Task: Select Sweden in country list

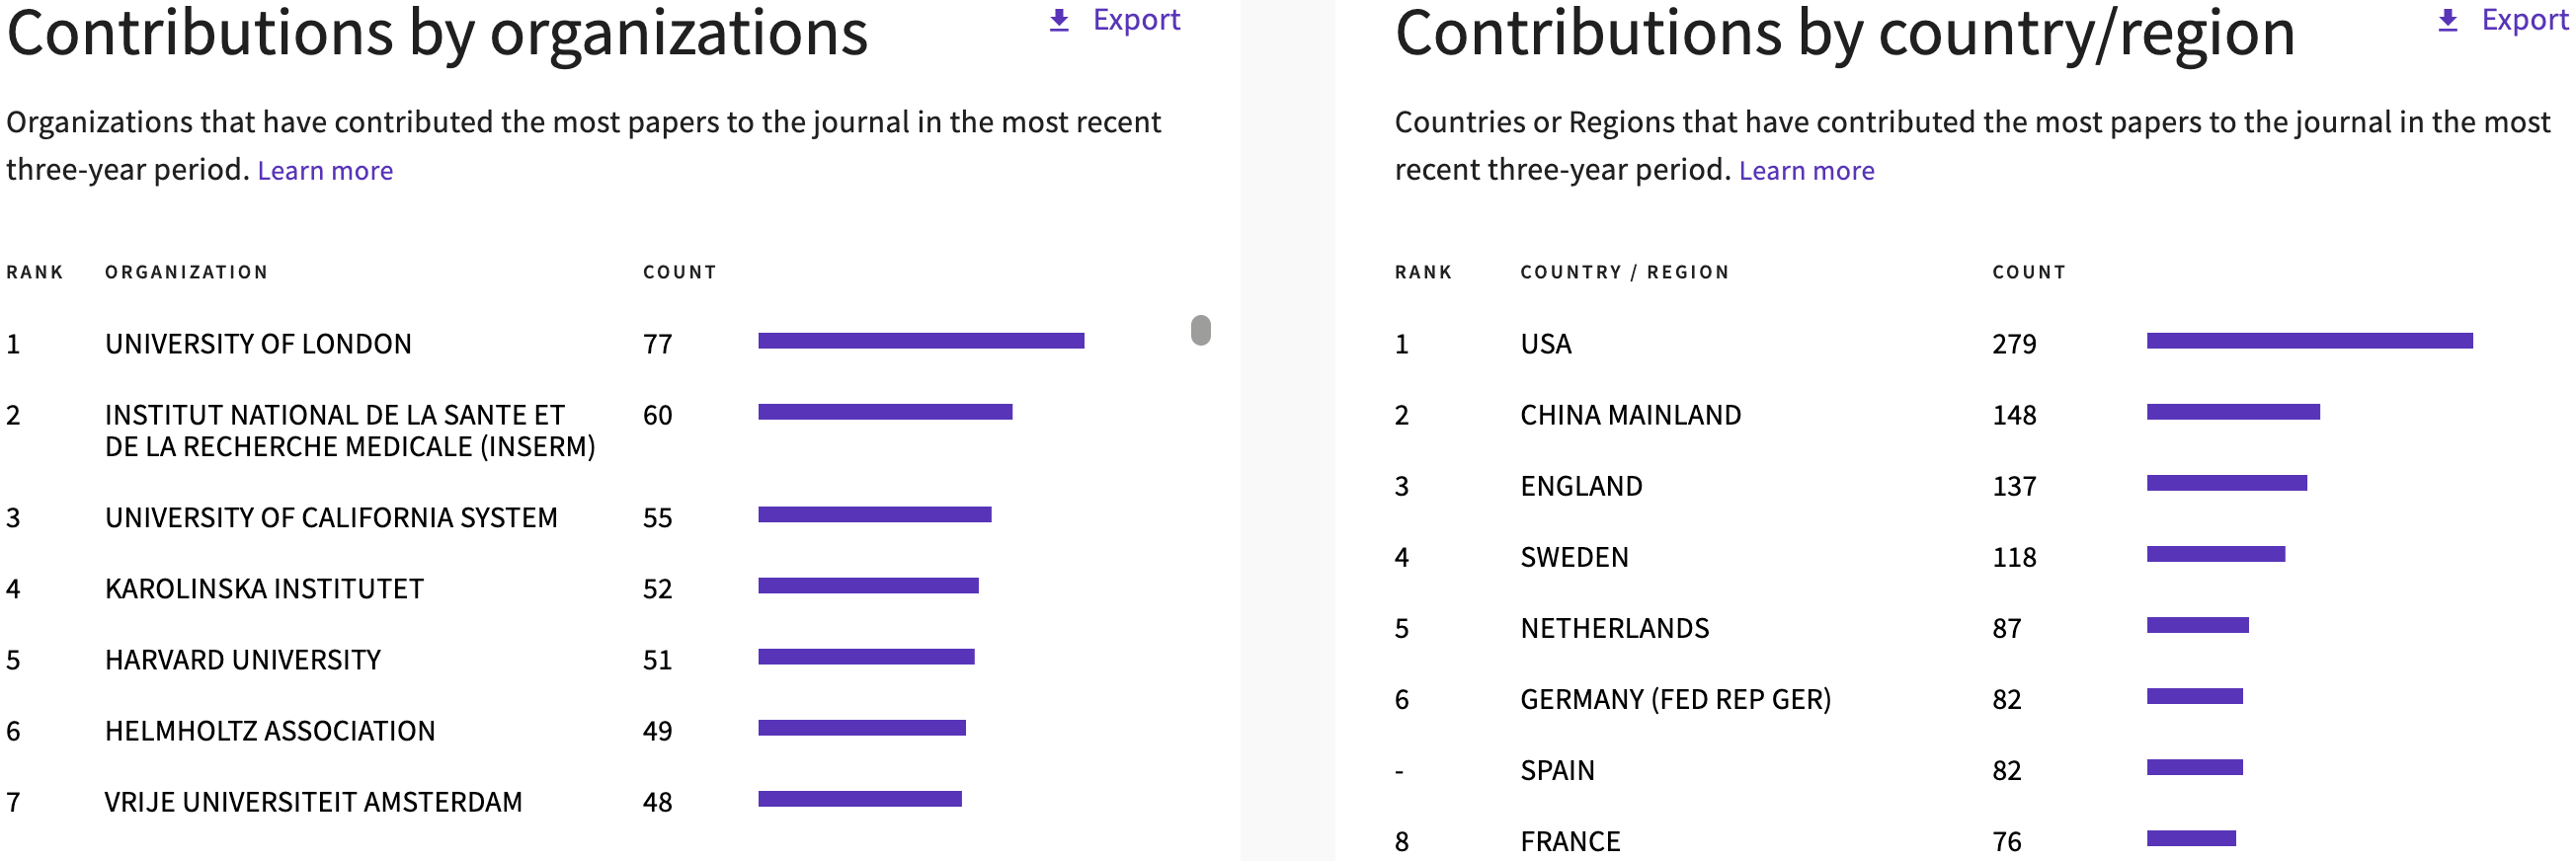Action: (x=1574, y=557)
